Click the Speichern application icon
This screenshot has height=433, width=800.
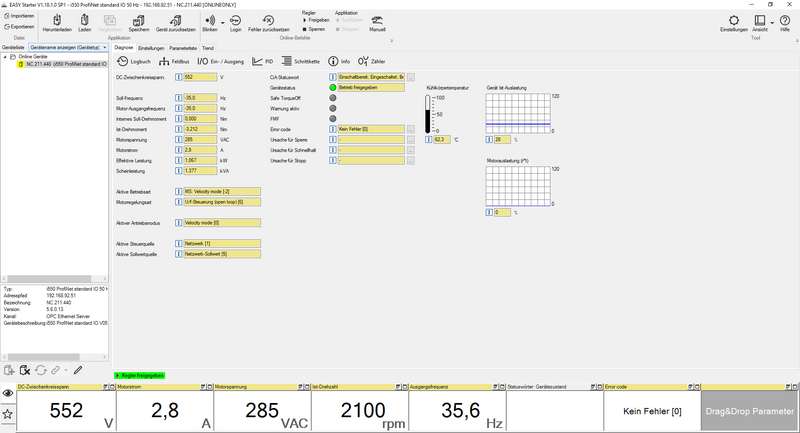pyautogui.click(x=139, y=20)
